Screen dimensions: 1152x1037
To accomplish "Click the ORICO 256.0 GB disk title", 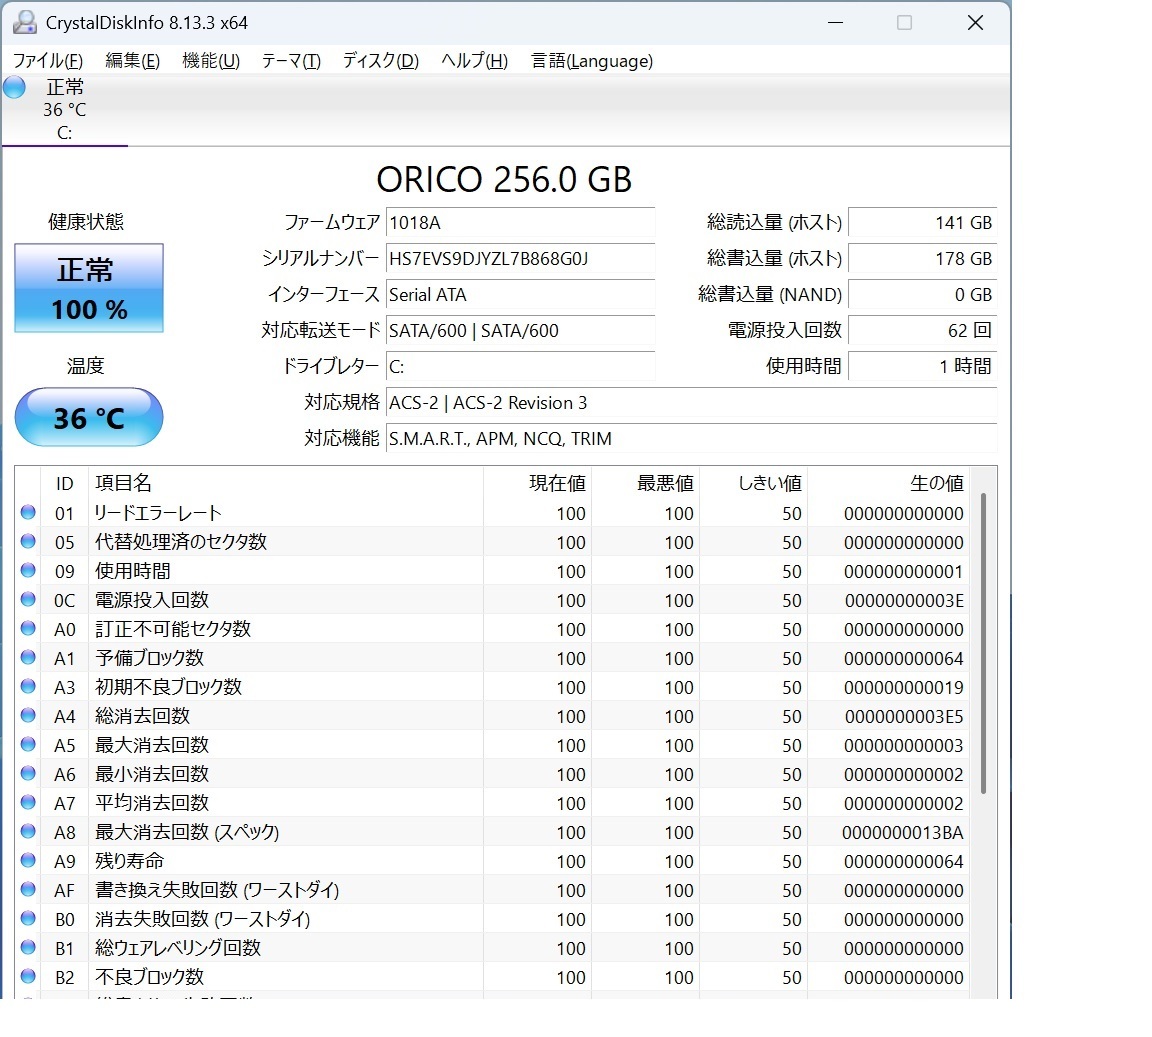I will point(504,179).
